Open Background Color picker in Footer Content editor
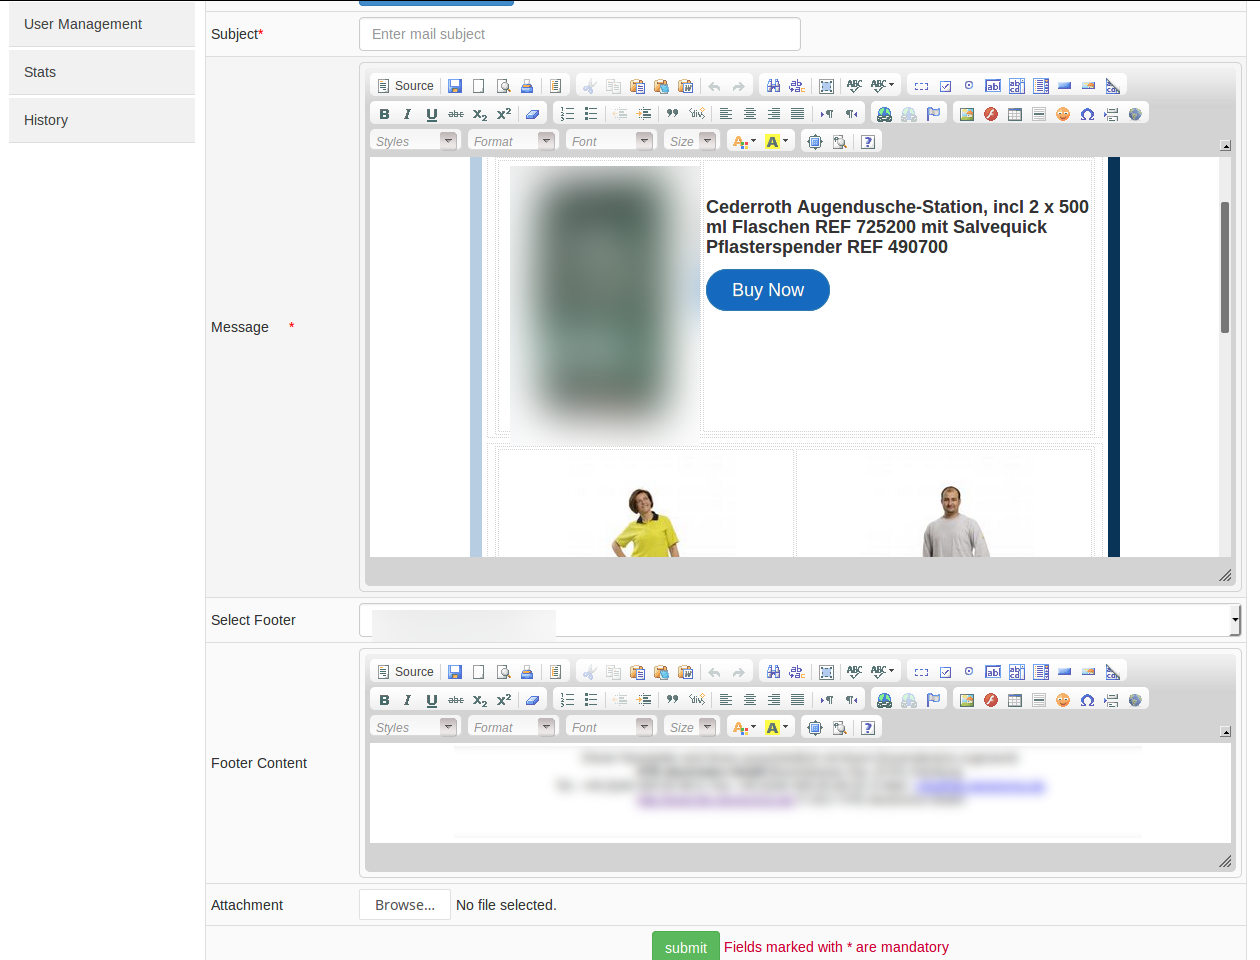This screenshot has width=1260, height=960. 777,728
